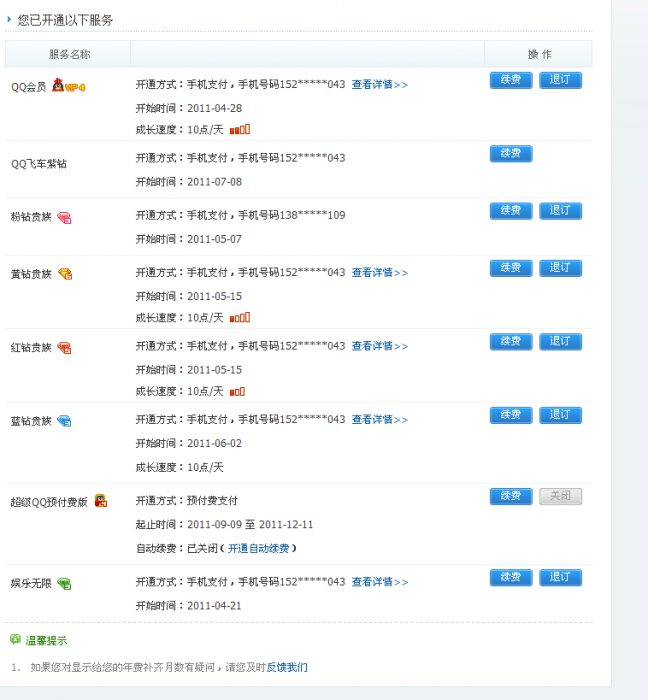Image resolution: width=648 pixels, height=700 pixels.
Task: Renew 娱乐无限 with 续费 button
Action: (511, 578)
